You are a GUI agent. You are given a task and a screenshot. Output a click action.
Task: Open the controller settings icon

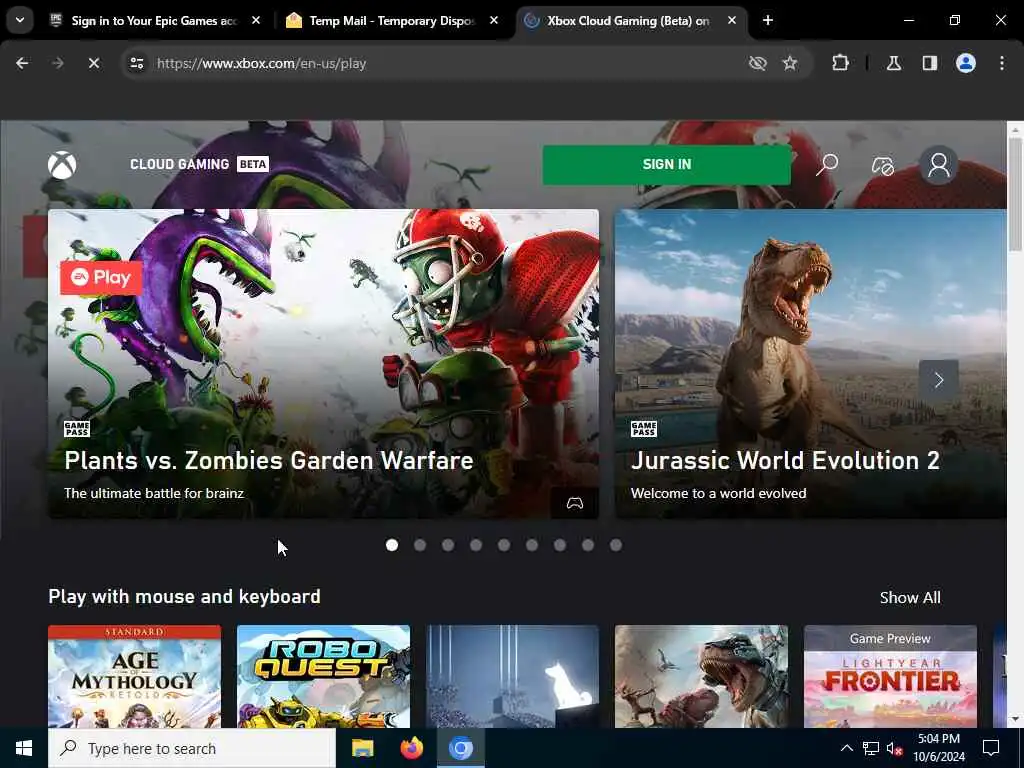click(x=882, y=165)
